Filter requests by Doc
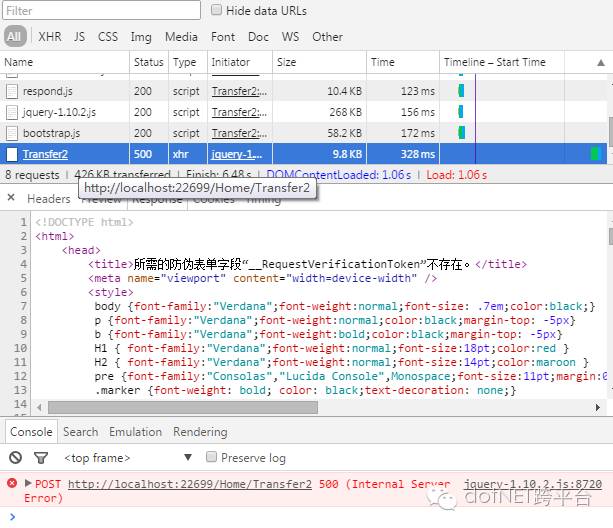The image size is (613, 528). 258,37
